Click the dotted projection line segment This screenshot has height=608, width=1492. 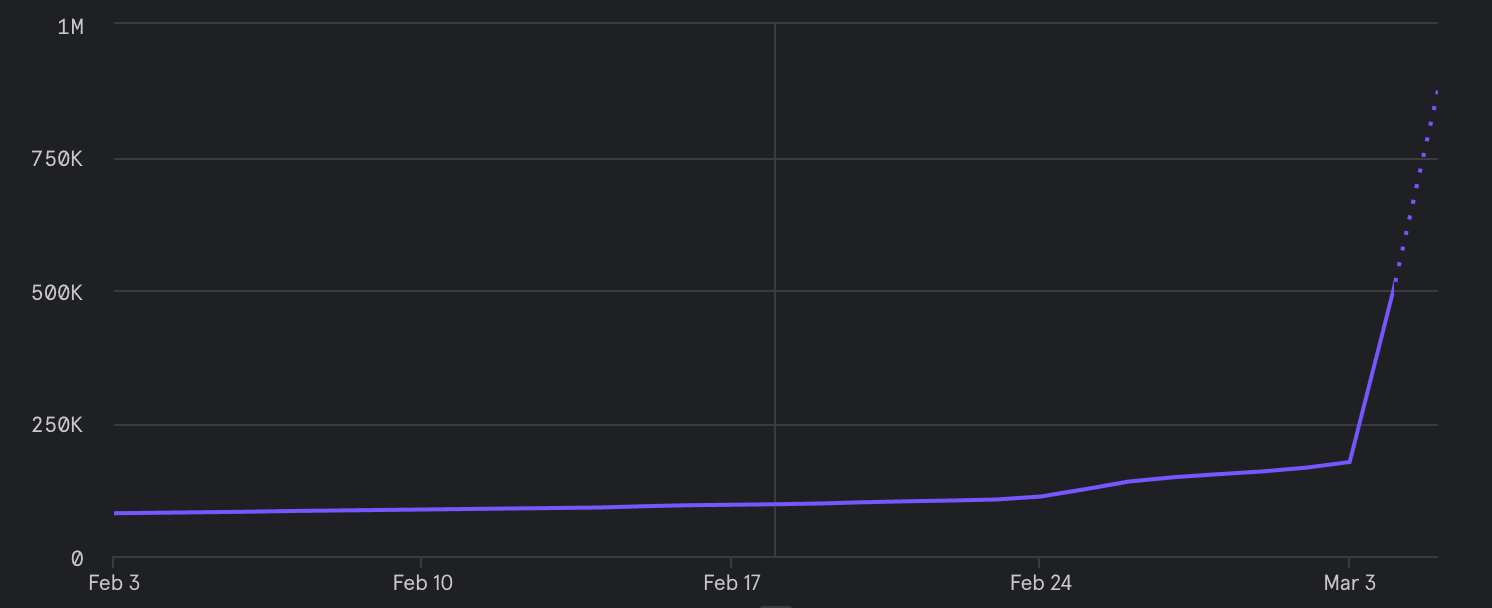pyautogui.click(x=1415, y=190)
